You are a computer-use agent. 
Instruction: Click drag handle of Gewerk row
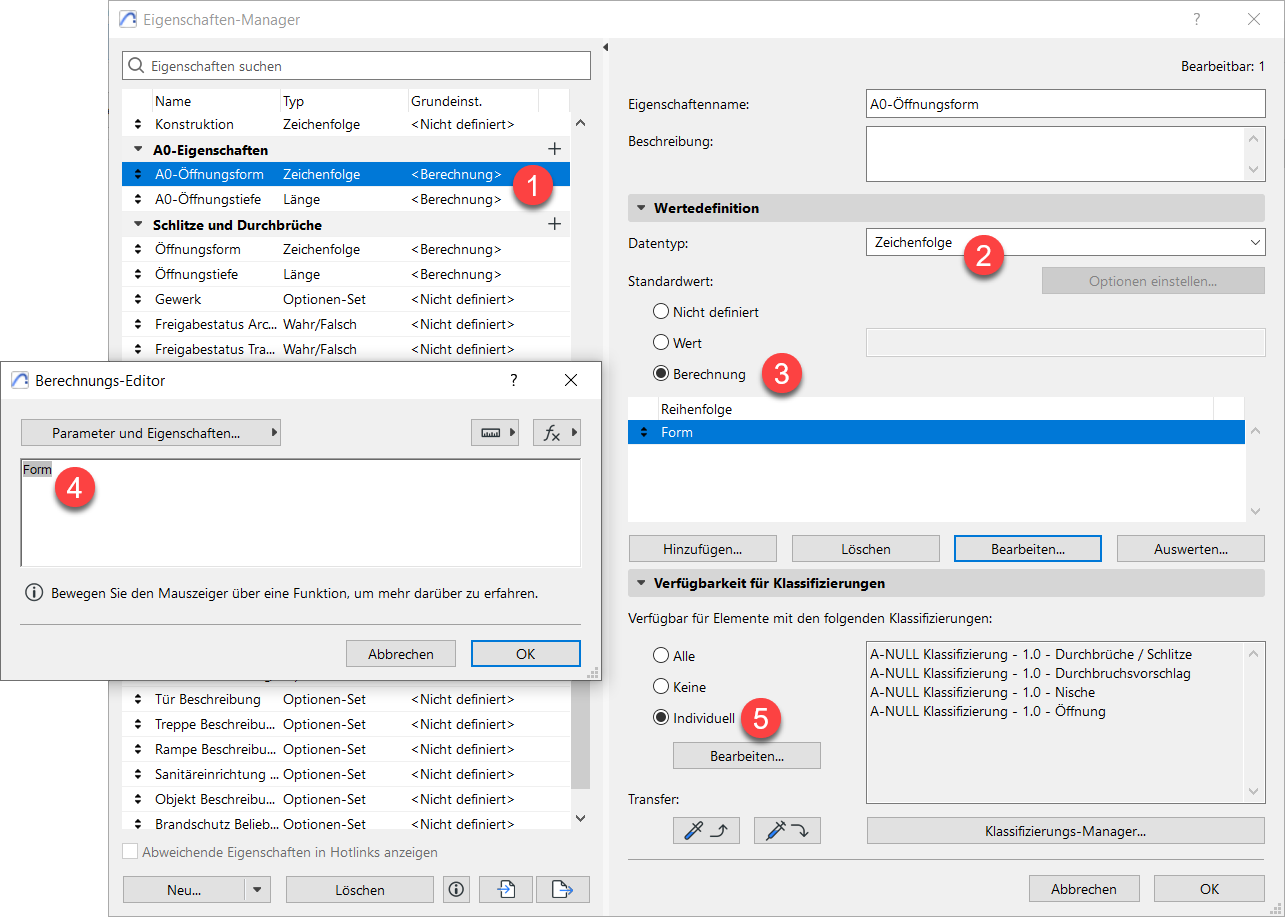click(138, 299)
